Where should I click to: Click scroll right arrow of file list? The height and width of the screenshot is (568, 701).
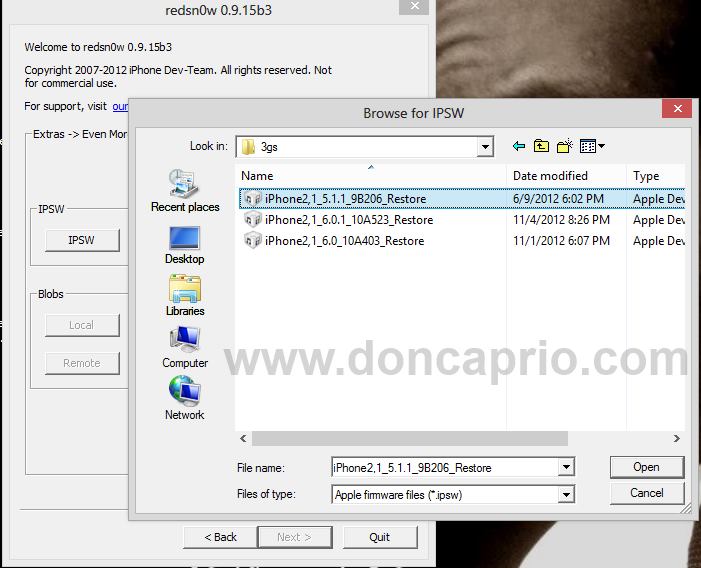coord(677,438)
